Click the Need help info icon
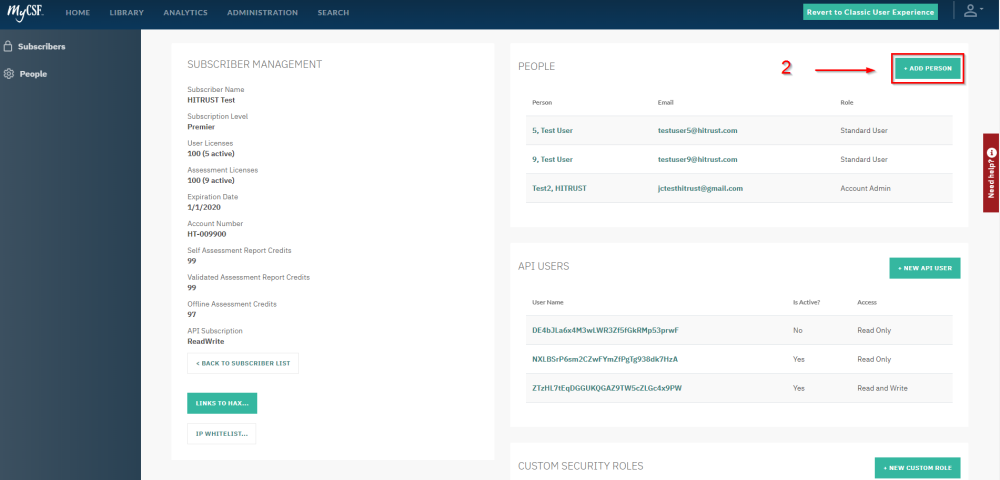1000x480 pixels. click(x=991, y=152)
